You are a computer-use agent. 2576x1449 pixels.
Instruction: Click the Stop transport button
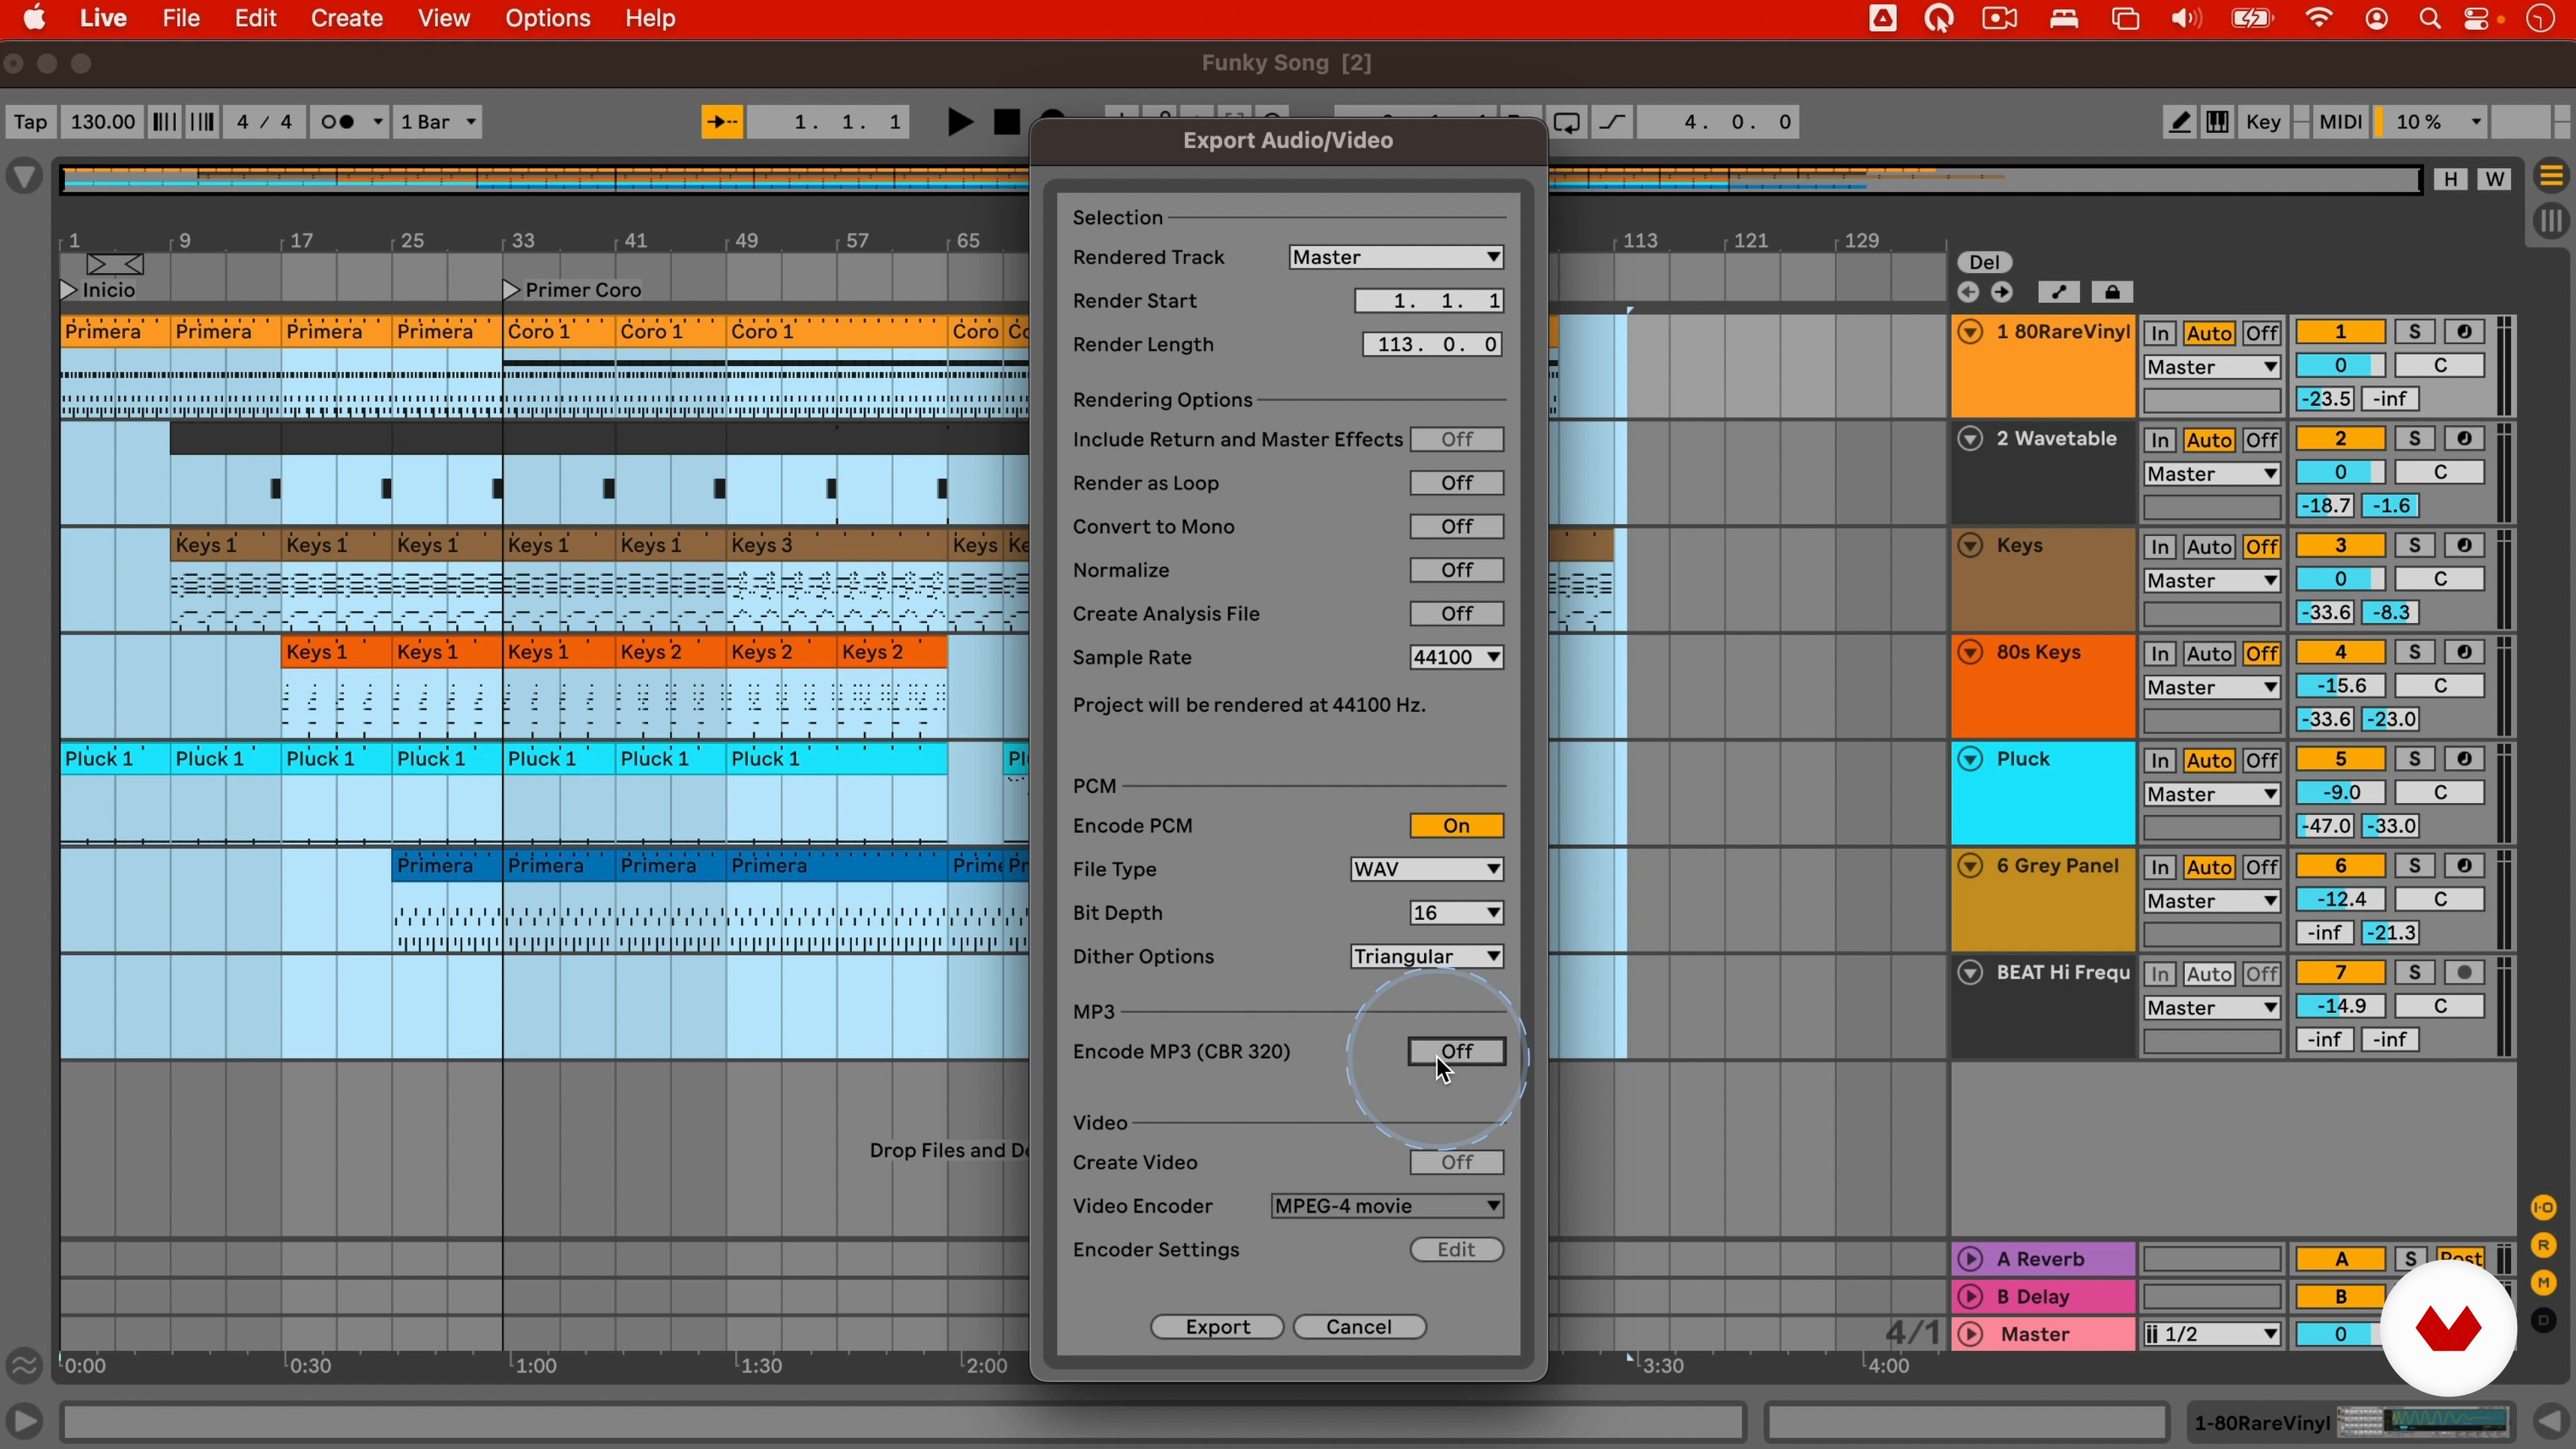coord(1006,122)
